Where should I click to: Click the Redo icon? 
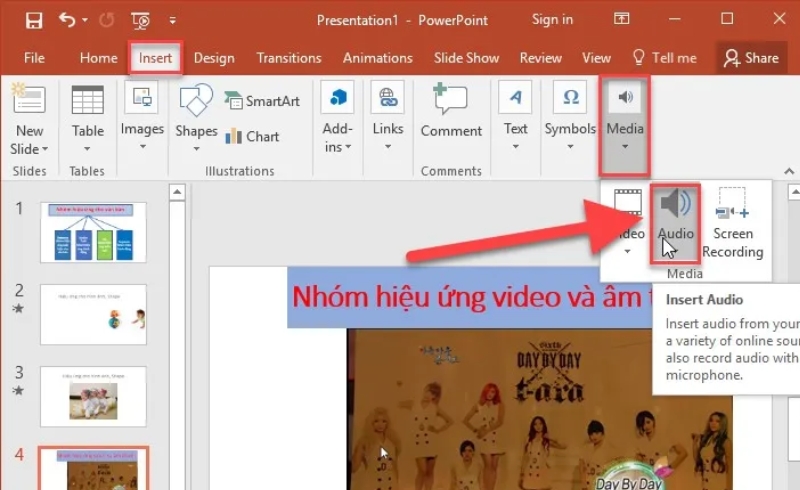pos(107,20)
